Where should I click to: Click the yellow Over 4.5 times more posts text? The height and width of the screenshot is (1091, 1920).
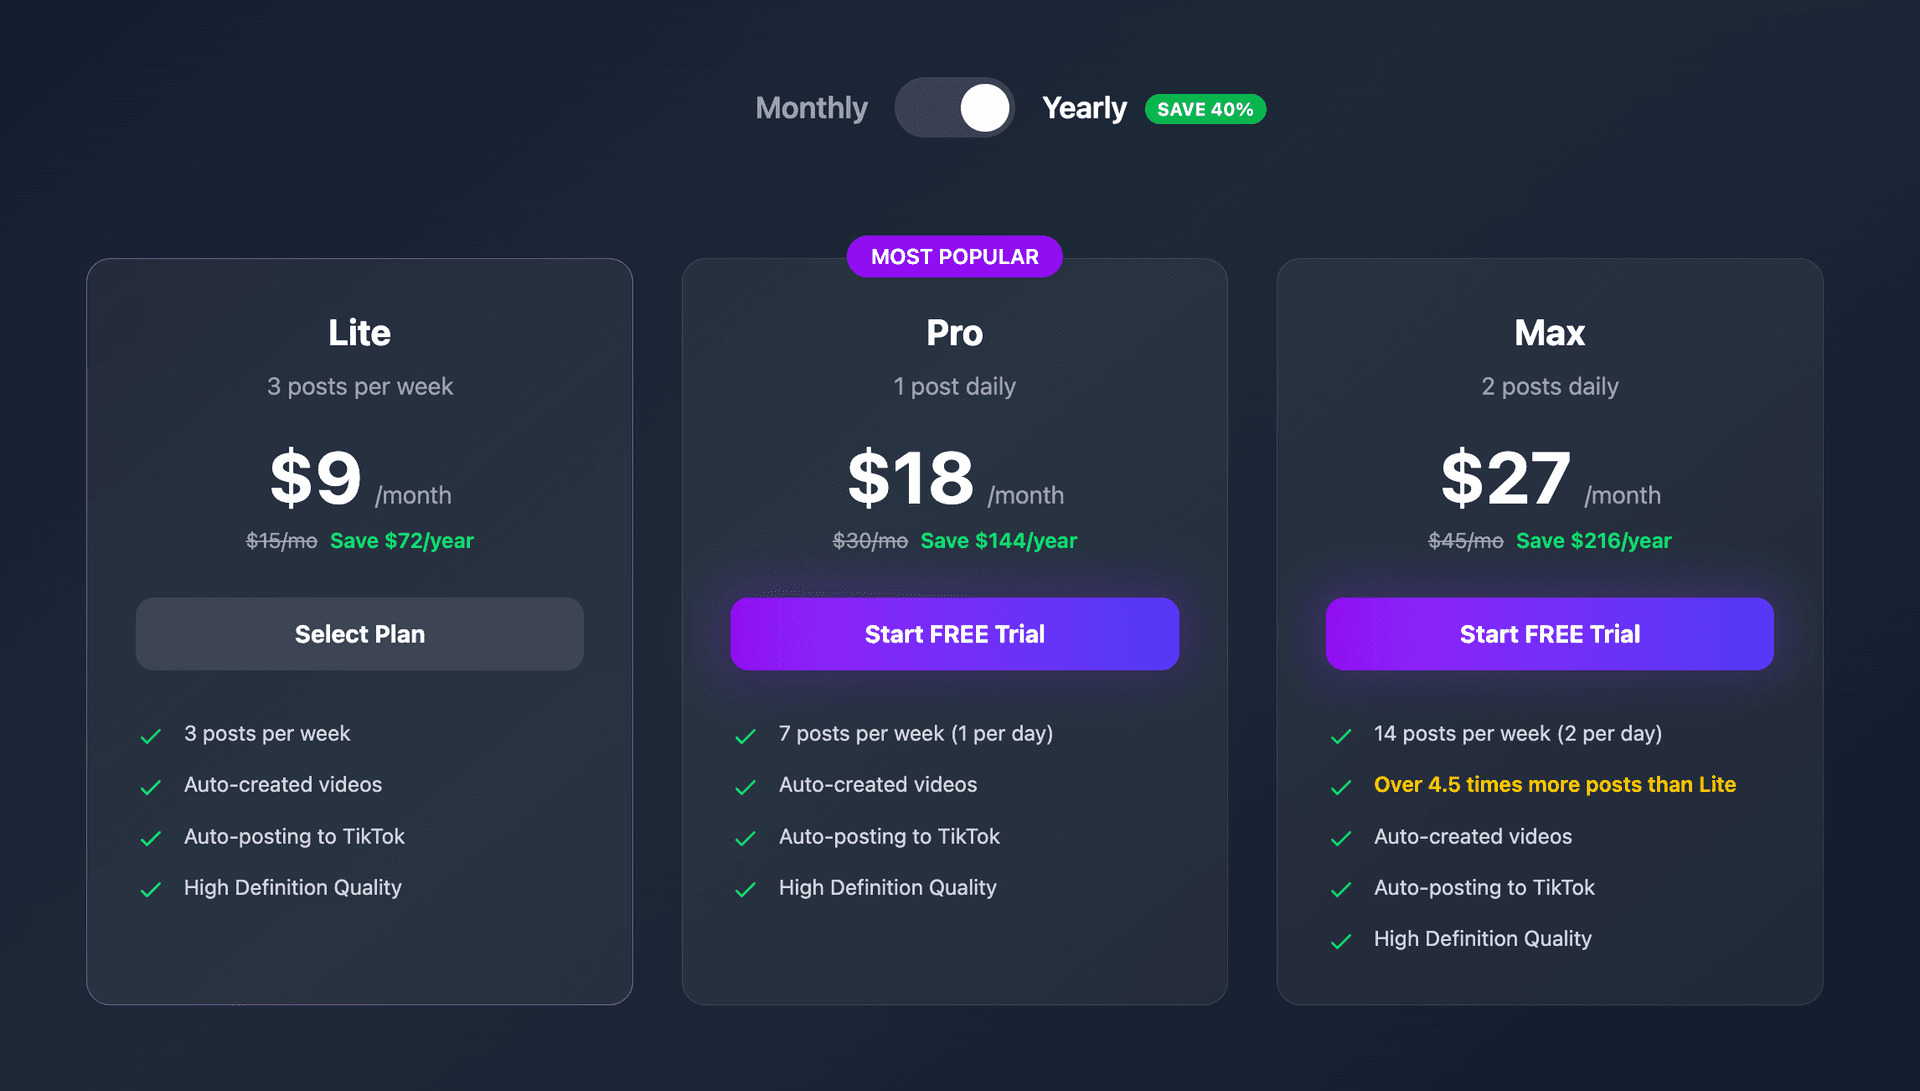pos(1554,785)
